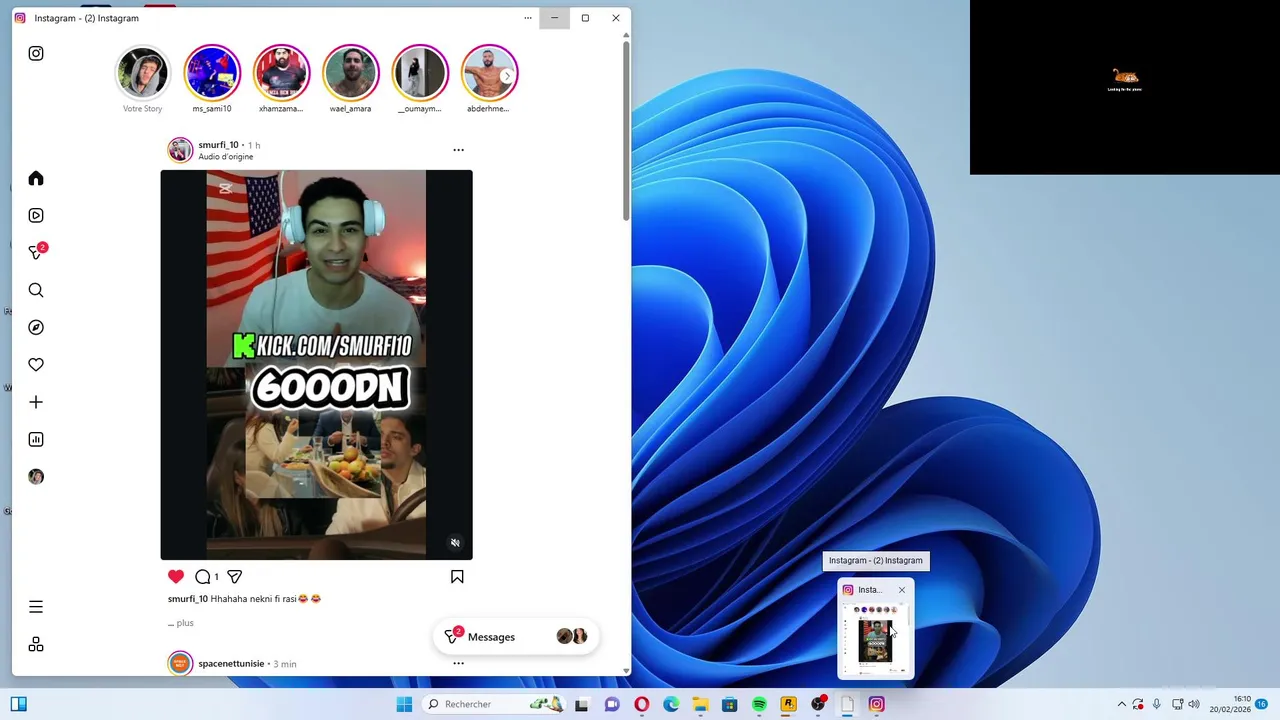
Task: Launch Microsoft Edge from taskbar
Action: pyautogui.click(x=671, y=704)
